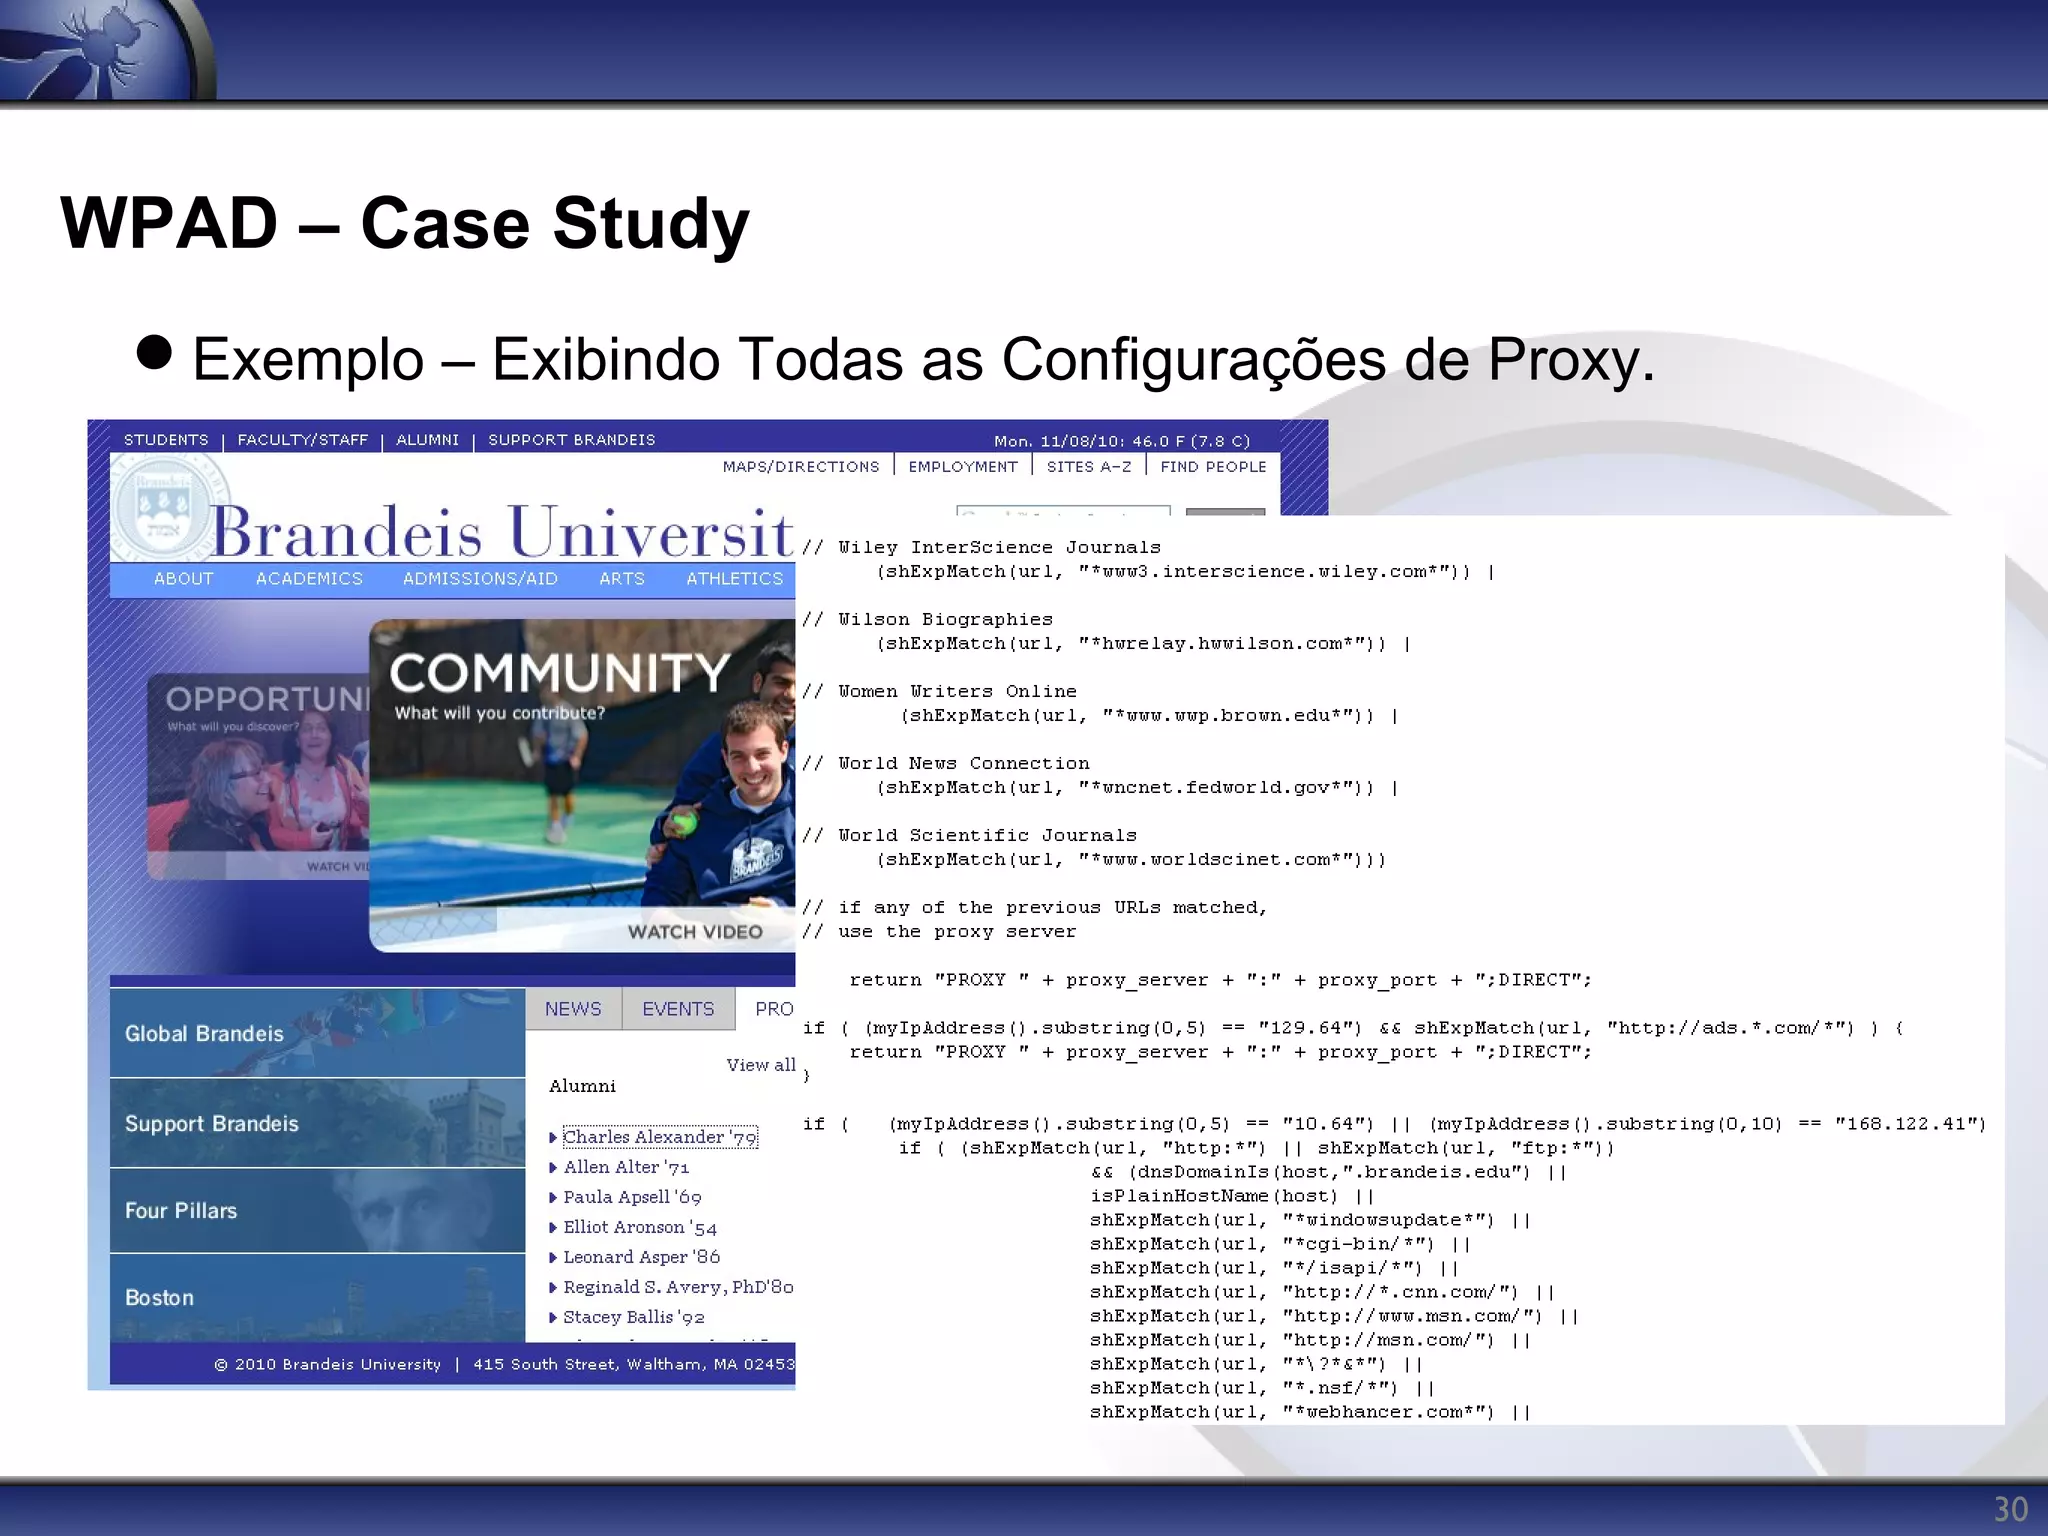Click arrow bullet beside Paula Apsell
The height and width of the screenshot is (1536, 2048).
pyautogui.click(x=553, y=1198)
